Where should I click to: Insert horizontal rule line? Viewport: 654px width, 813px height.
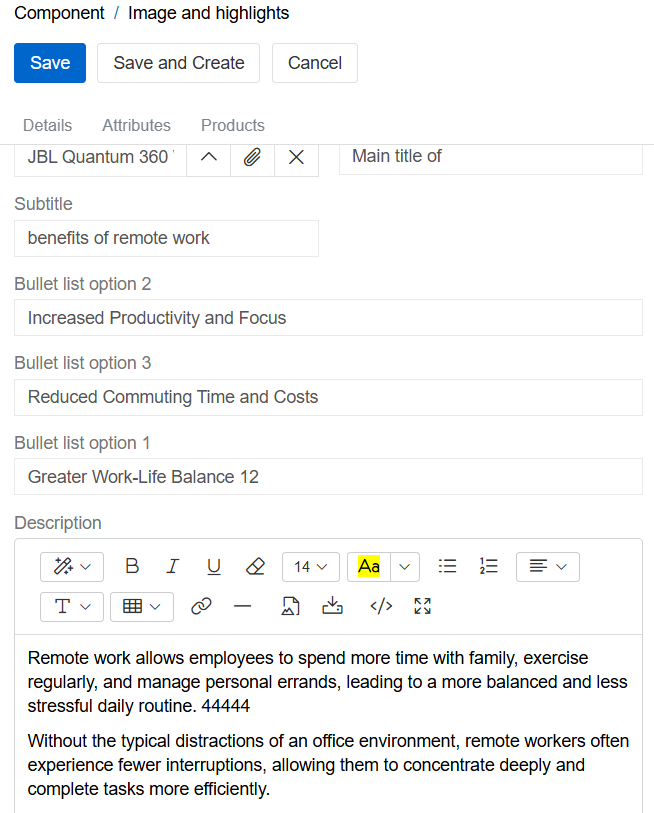click(x=242, y=606)
